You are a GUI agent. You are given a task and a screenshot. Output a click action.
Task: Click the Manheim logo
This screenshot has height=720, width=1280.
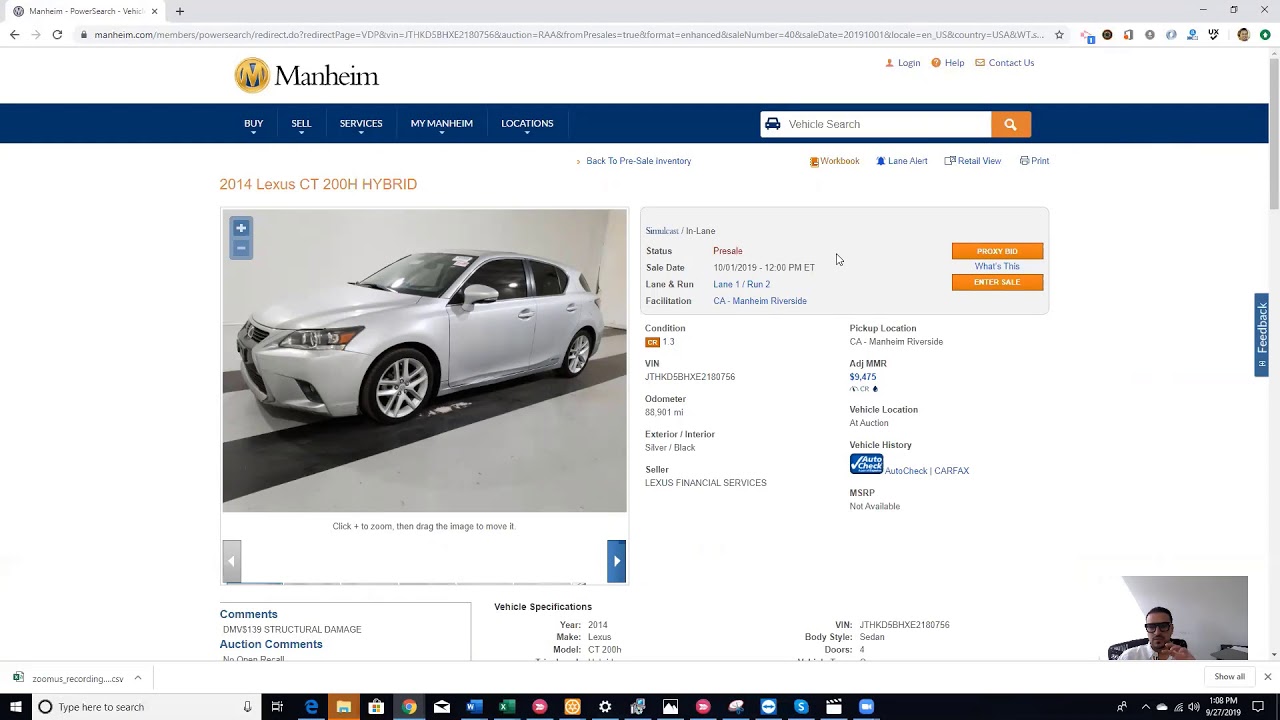pyautogui.click(x=307, y=76)
